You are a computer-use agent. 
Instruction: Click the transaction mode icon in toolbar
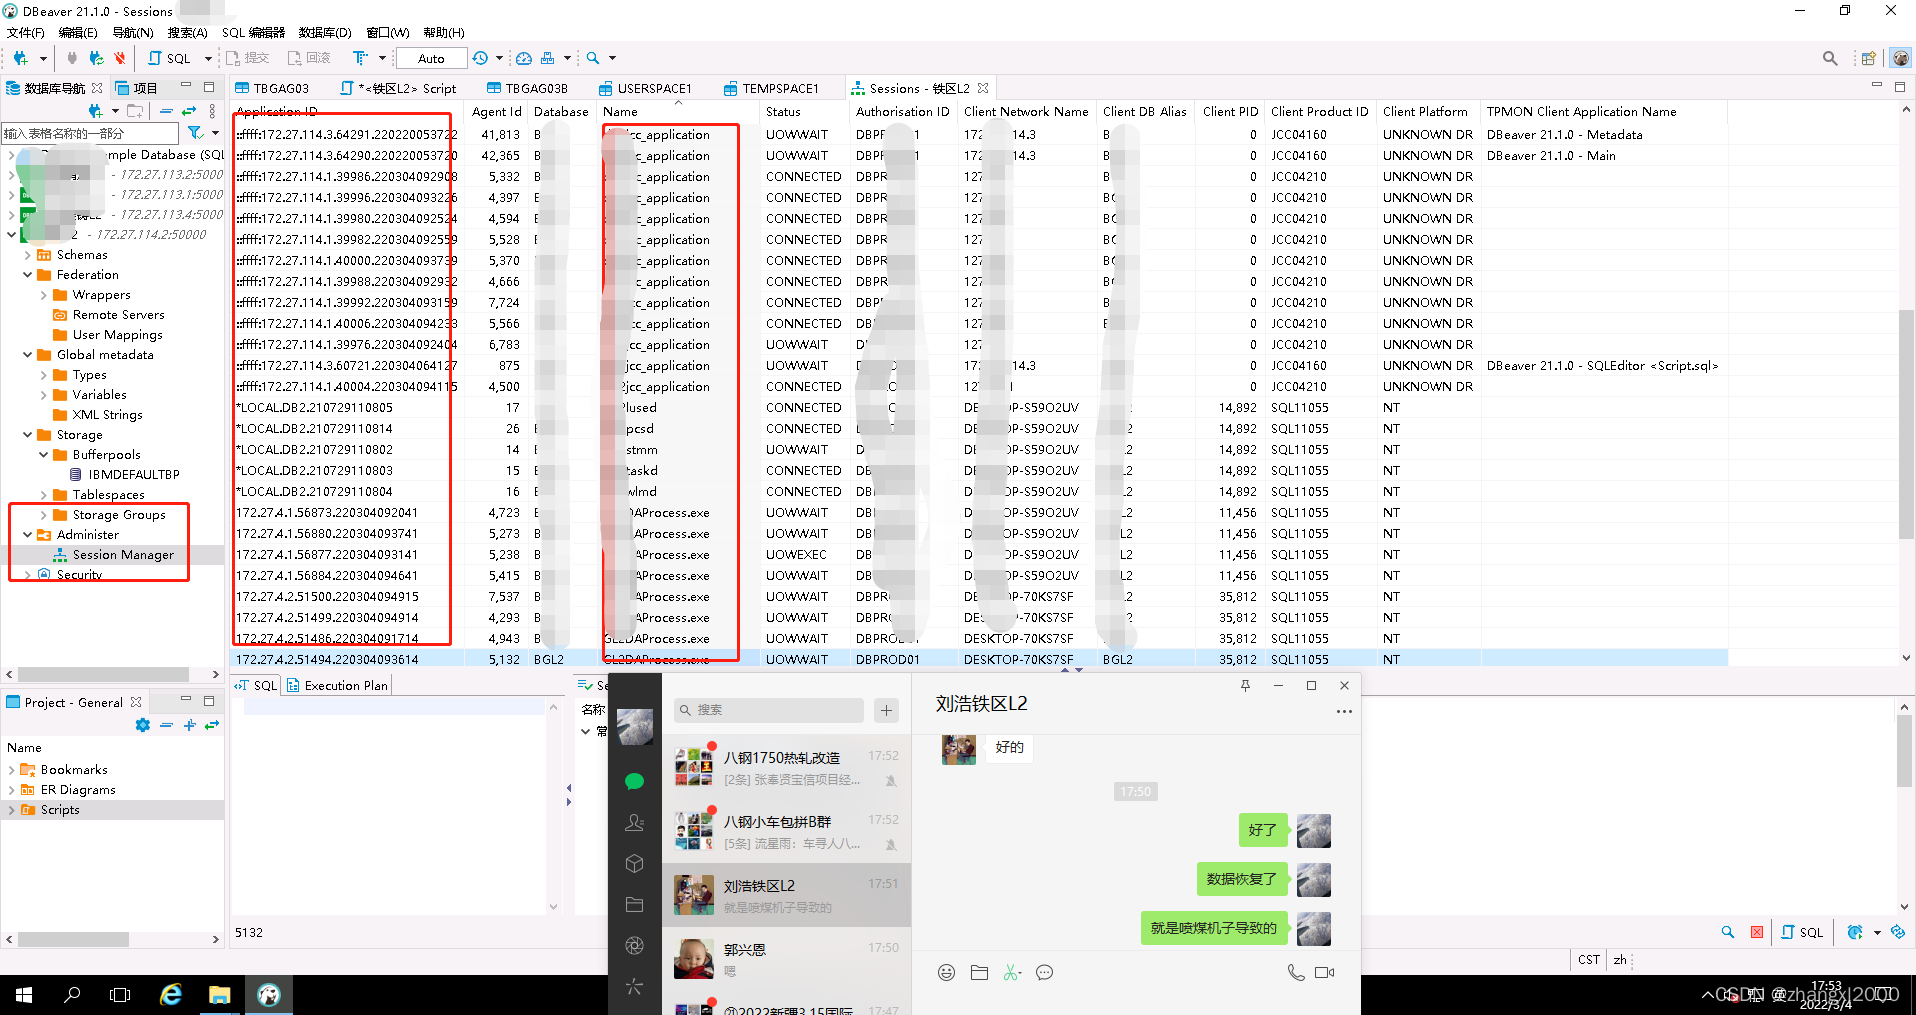click(360, 58)
